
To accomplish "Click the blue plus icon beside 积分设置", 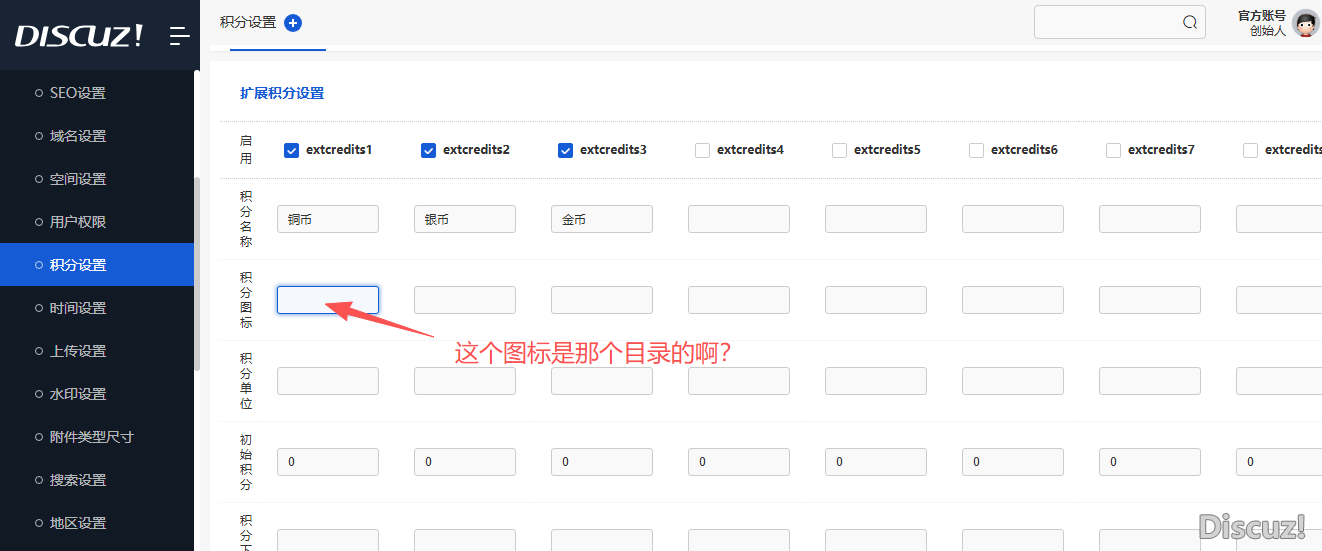I will [293, 23].
